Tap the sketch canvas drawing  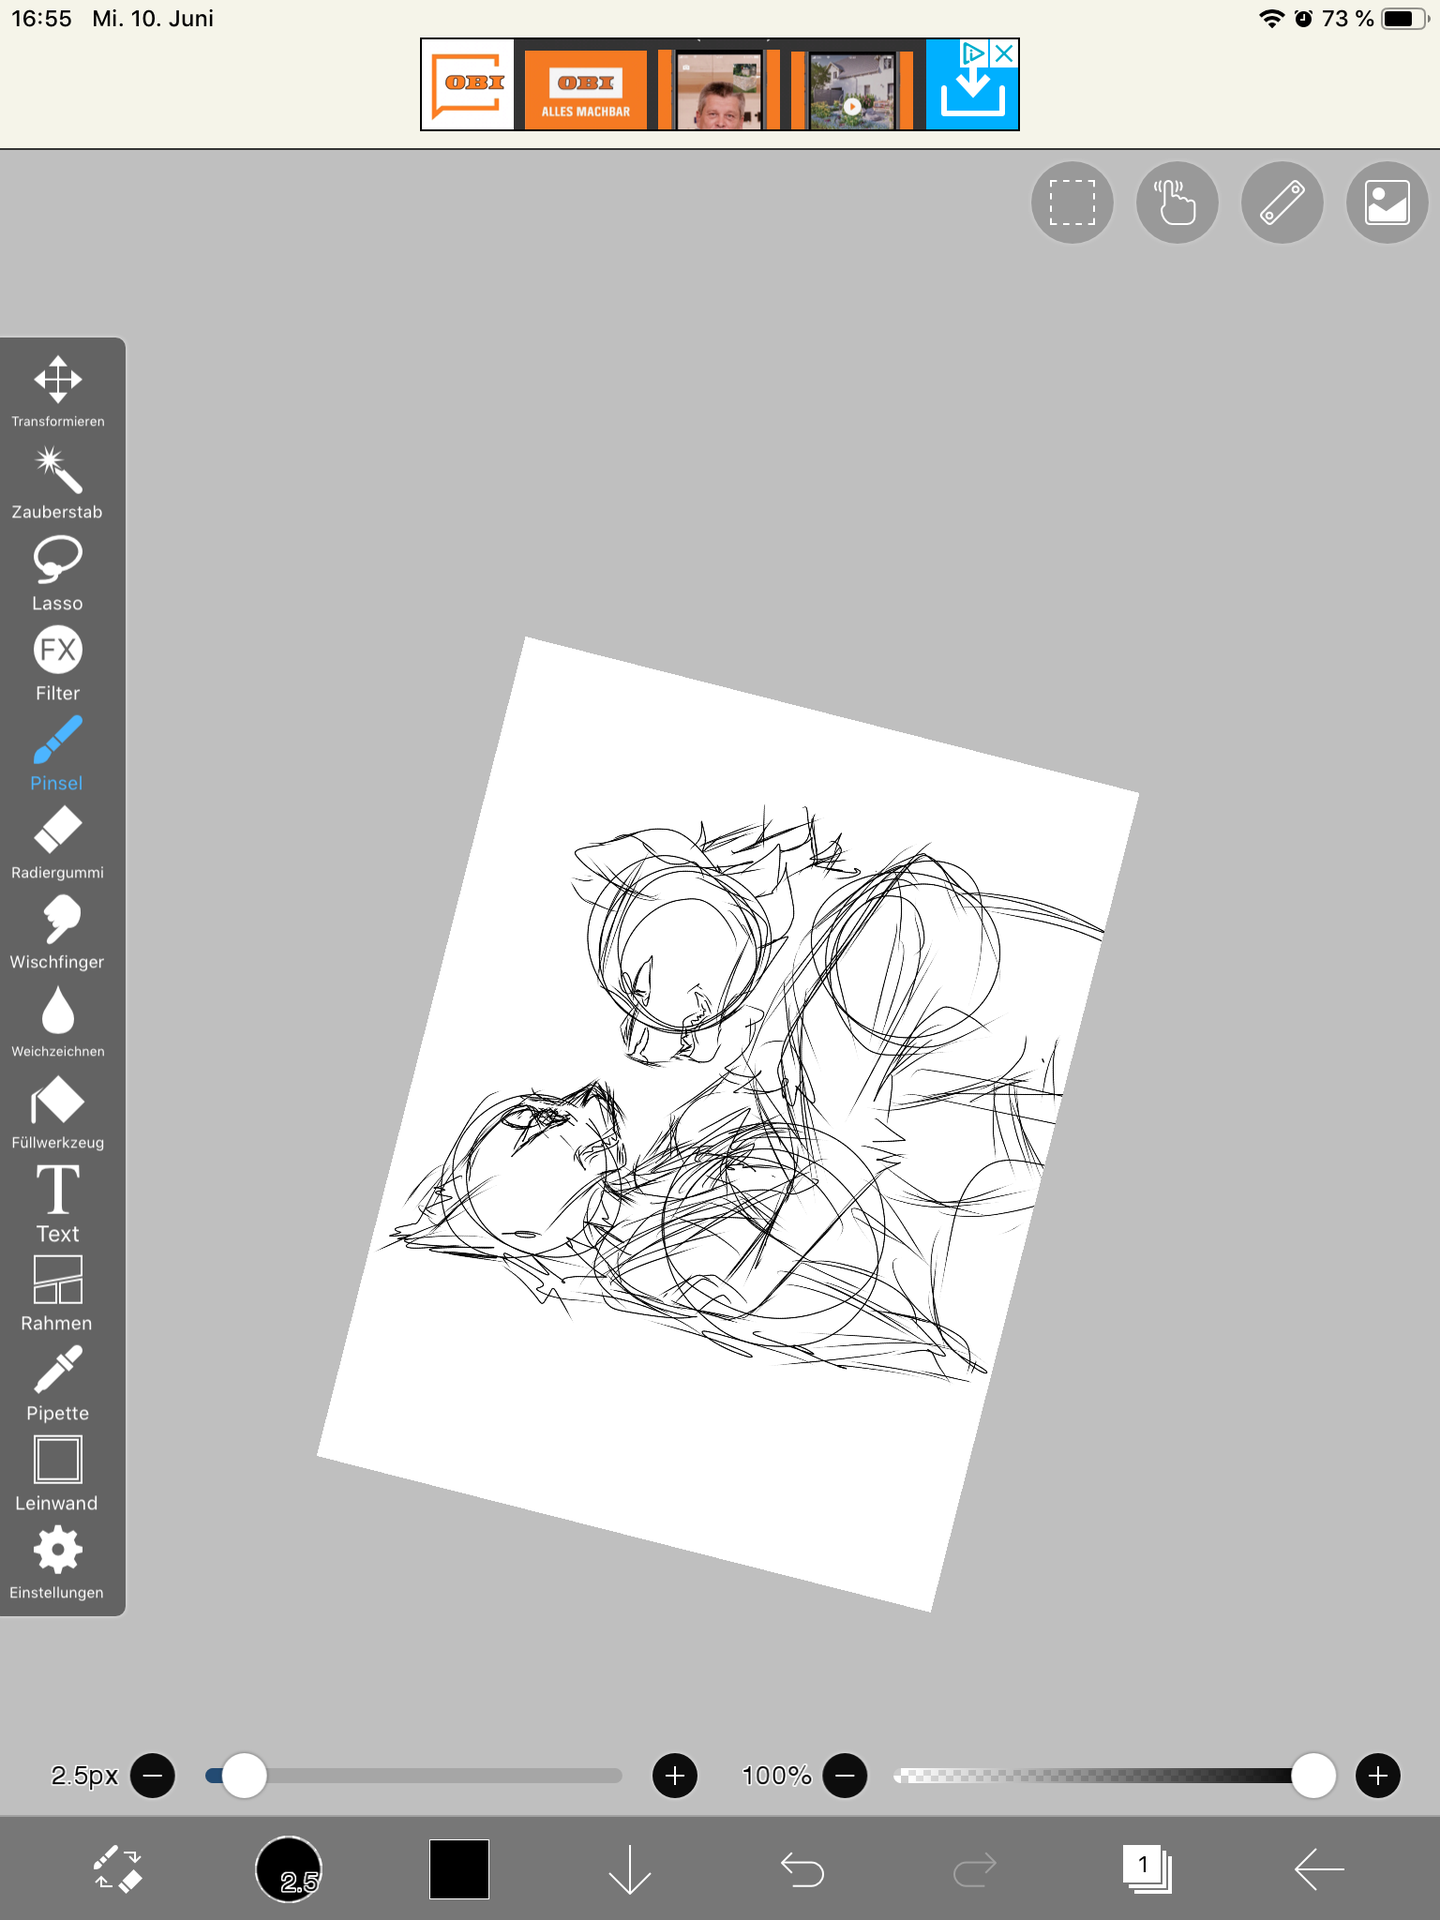[728, 1123]
